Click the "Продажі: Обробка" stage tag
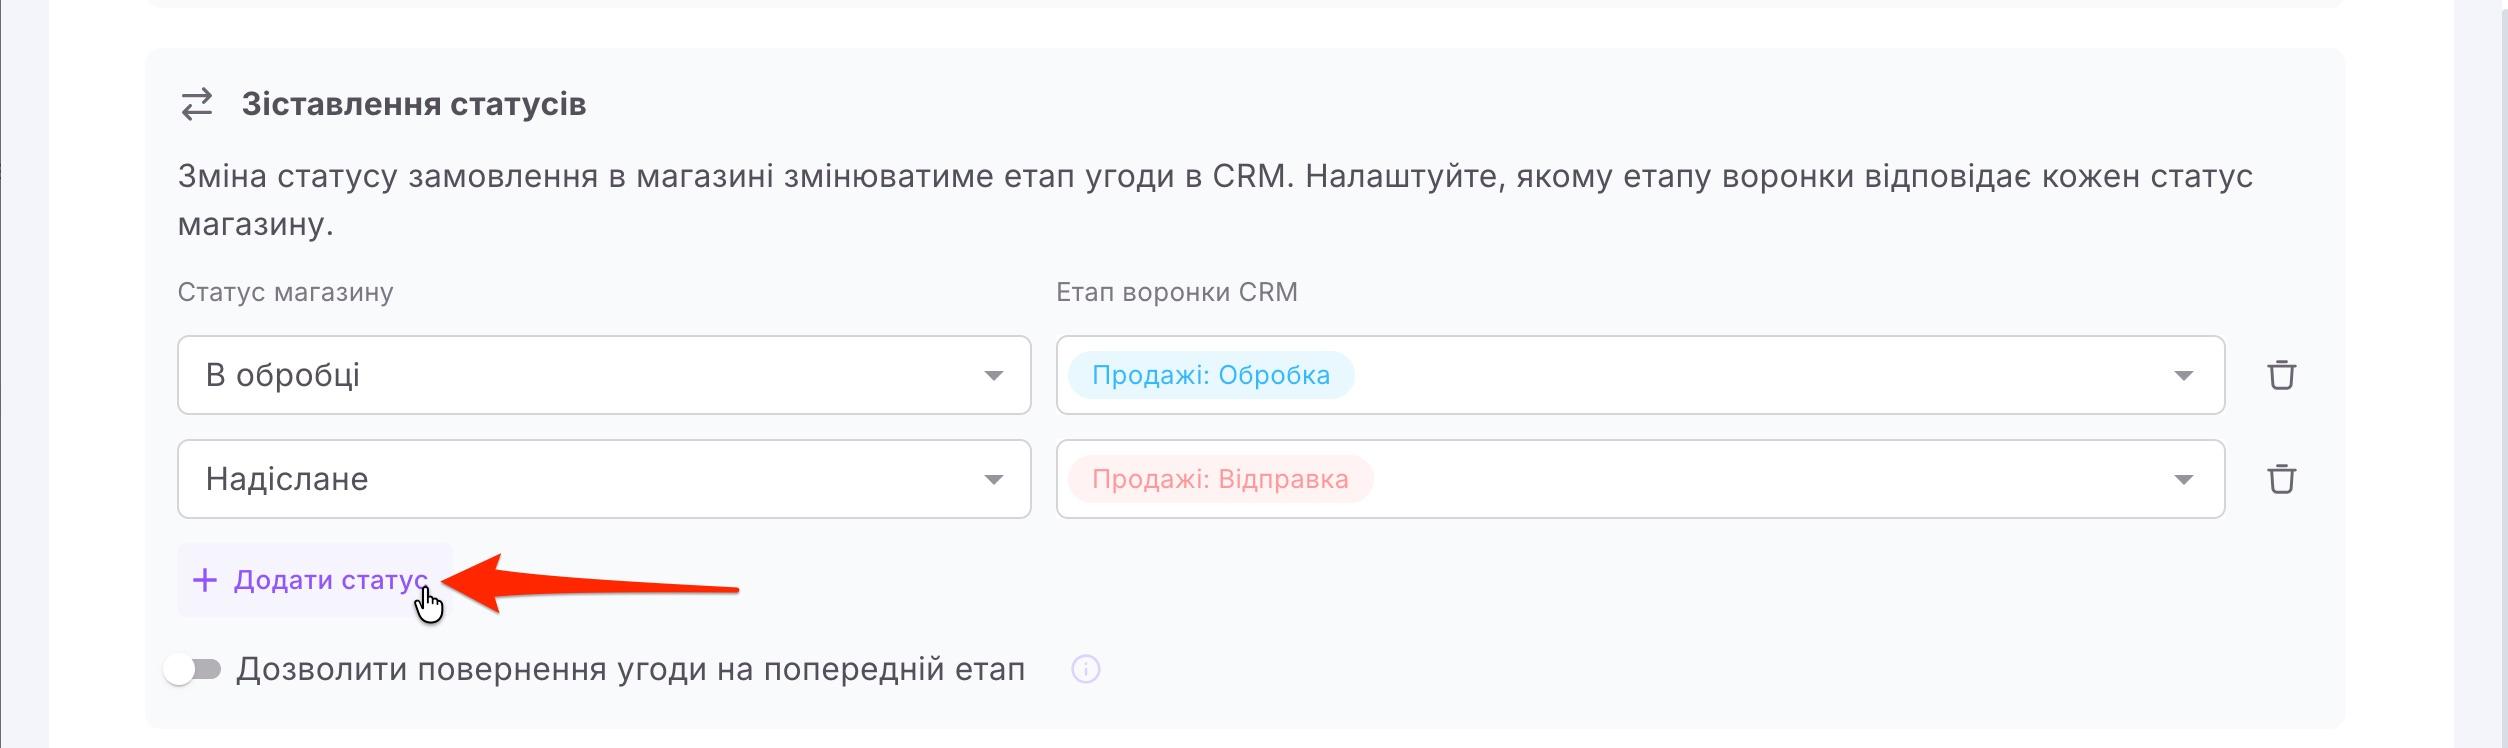This screenshot has width=2508, height=748. pyautogui.click(x=1211, y=375)
